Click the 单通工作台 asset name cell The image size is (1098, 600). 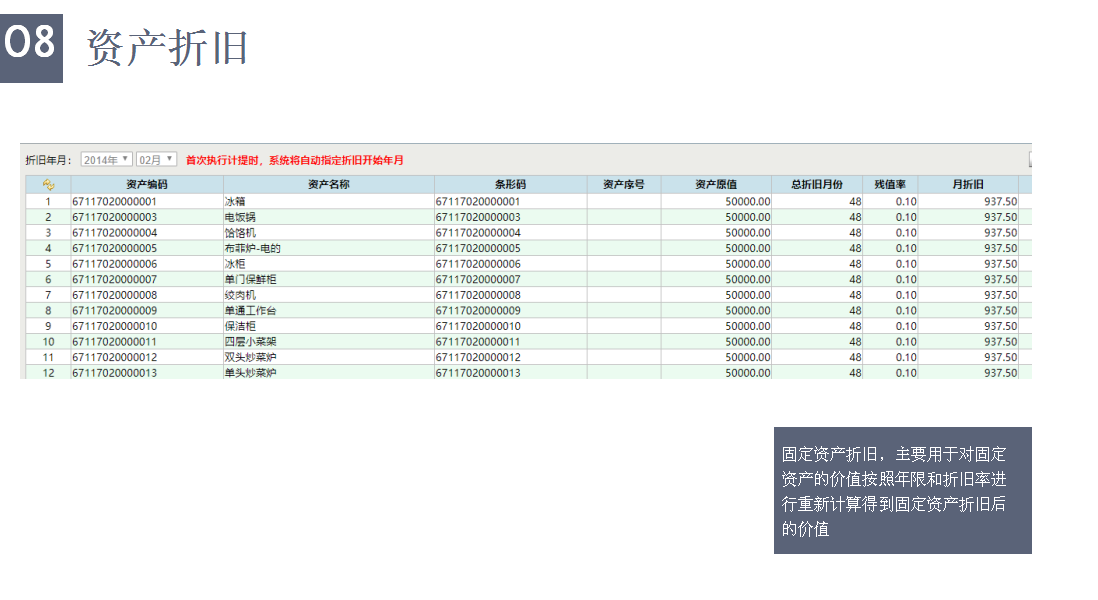(x=248, y=311)
